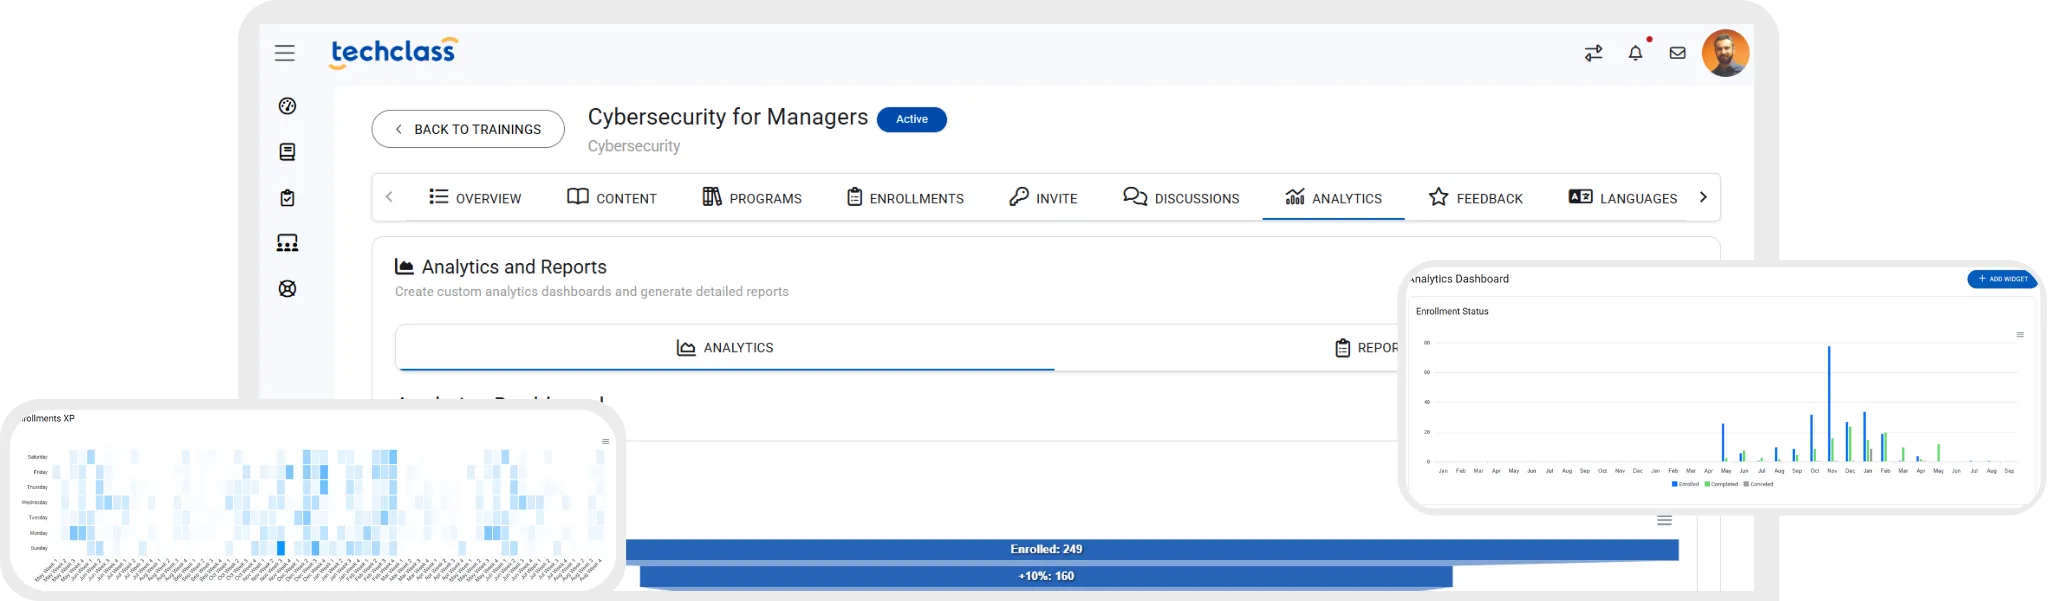2048x601 pixels.
Task: Toggle Canceled legend in Enrollment Status chart
Action: [1758, 484]
